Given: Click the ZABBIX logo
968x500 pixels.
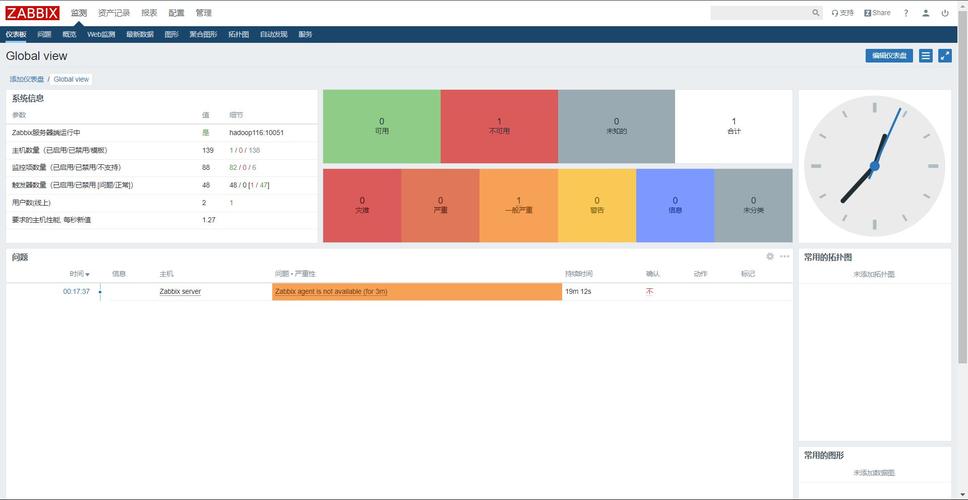Looking at the screenshot, I should (33, 13).
